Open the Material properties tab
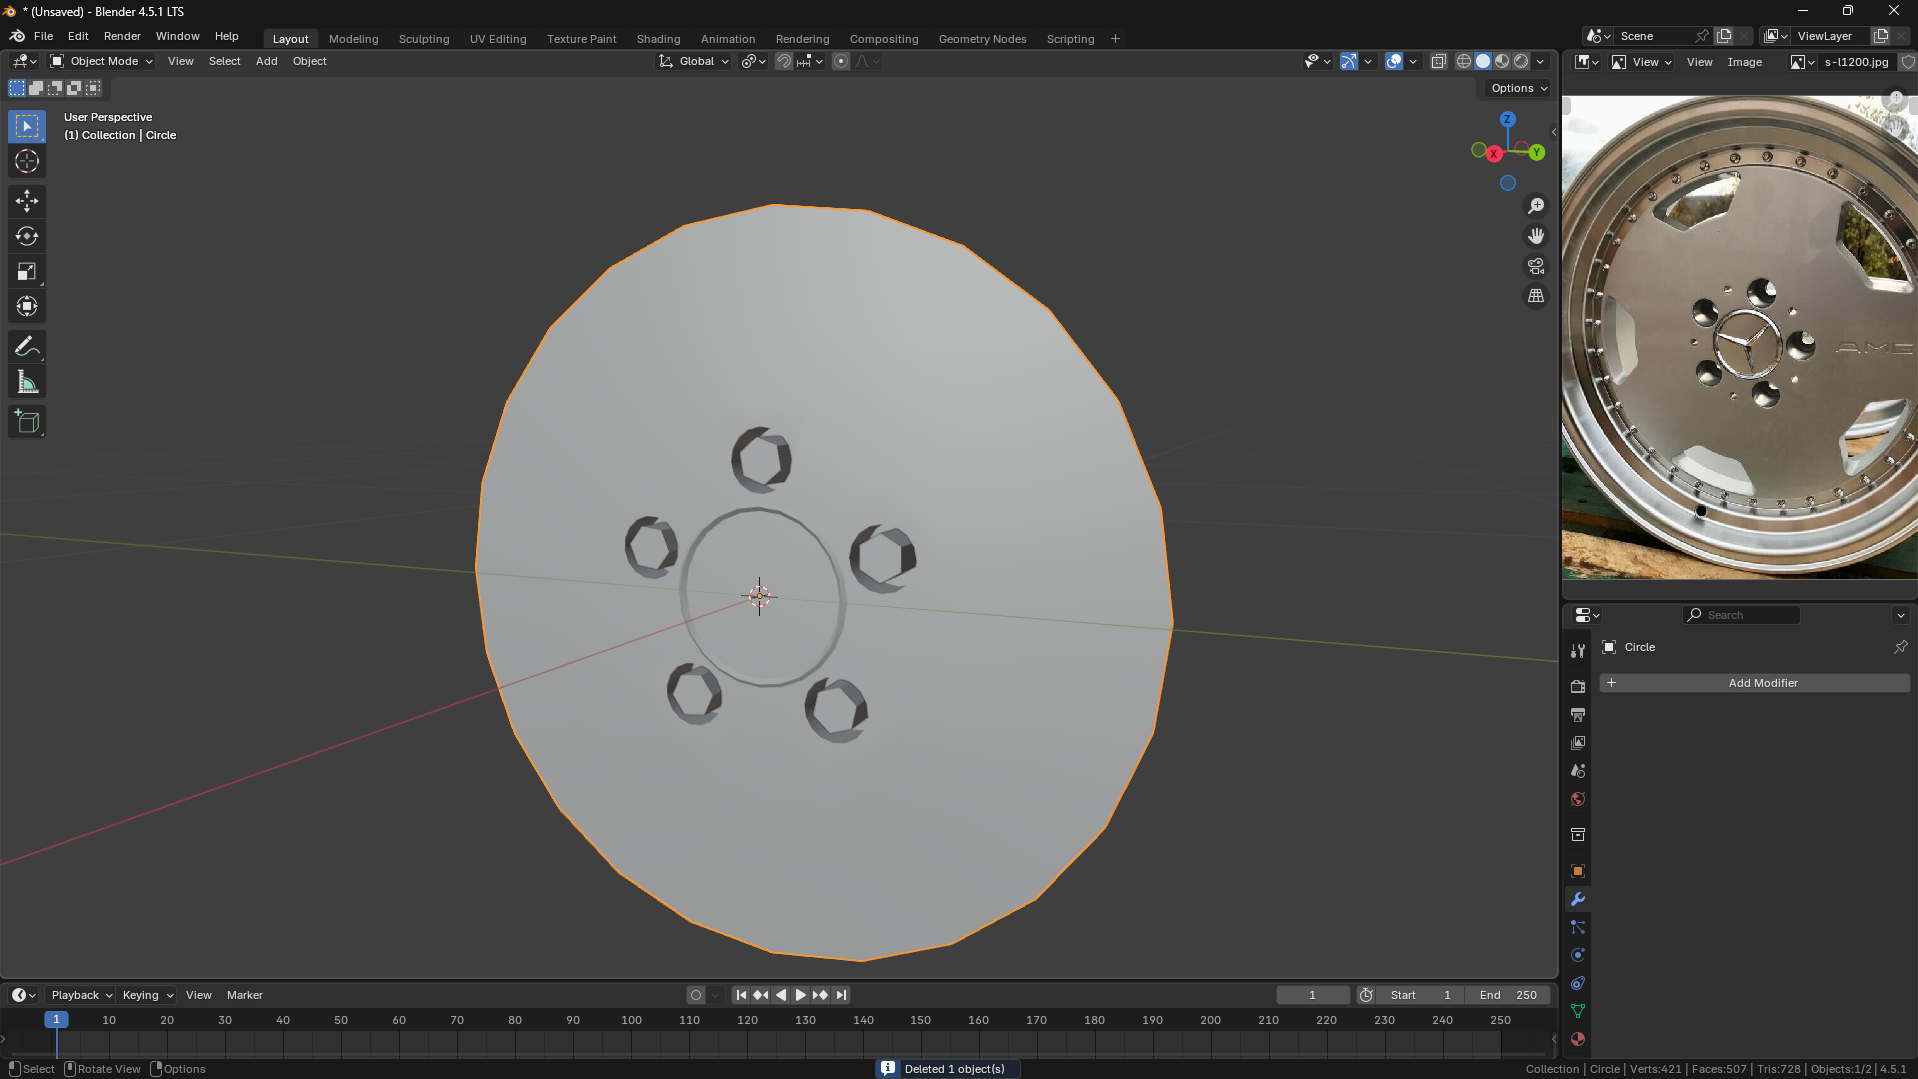The image size is (1918, 1079). pyautogui.click(x=1578, y=1039)
